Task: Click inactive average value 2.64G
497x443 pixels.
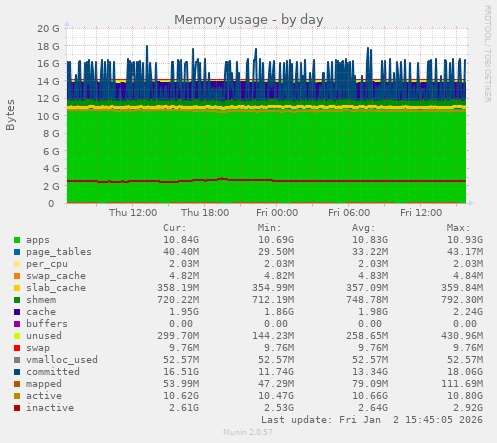Action: 373,408
